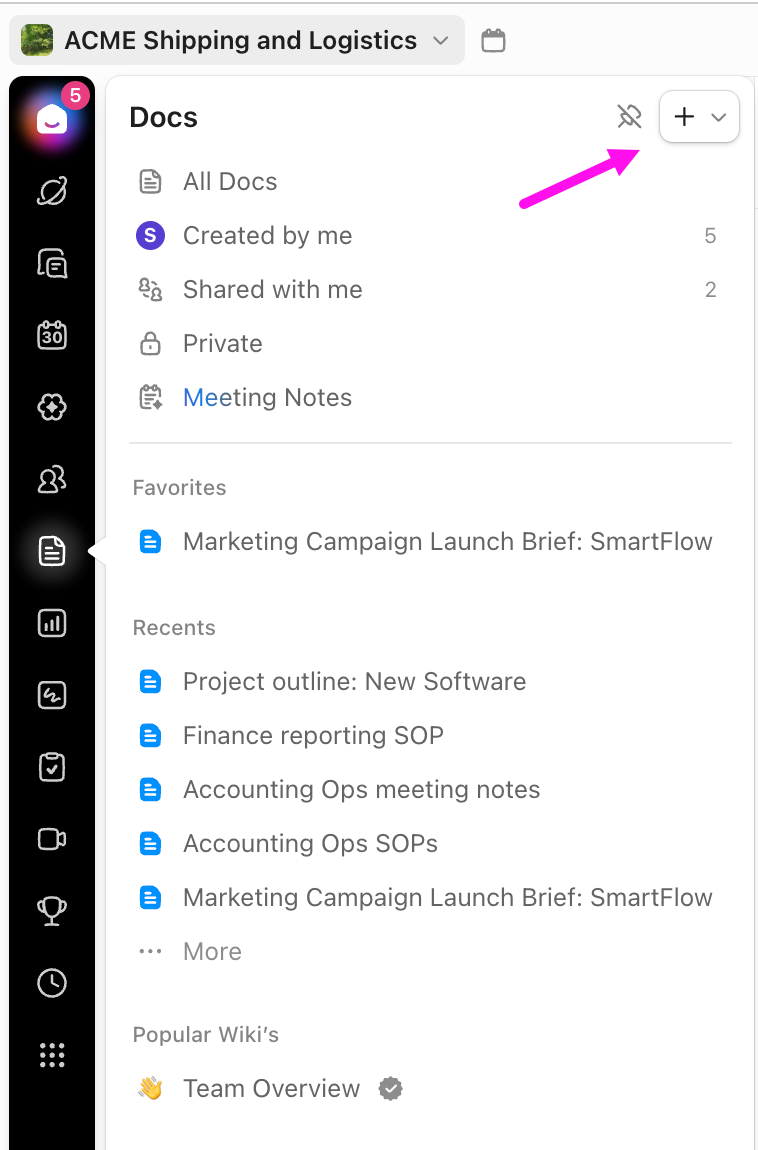The image size is (758, 1150).
Task: Open the nine-dot more apps grid
Action: 52,1055
